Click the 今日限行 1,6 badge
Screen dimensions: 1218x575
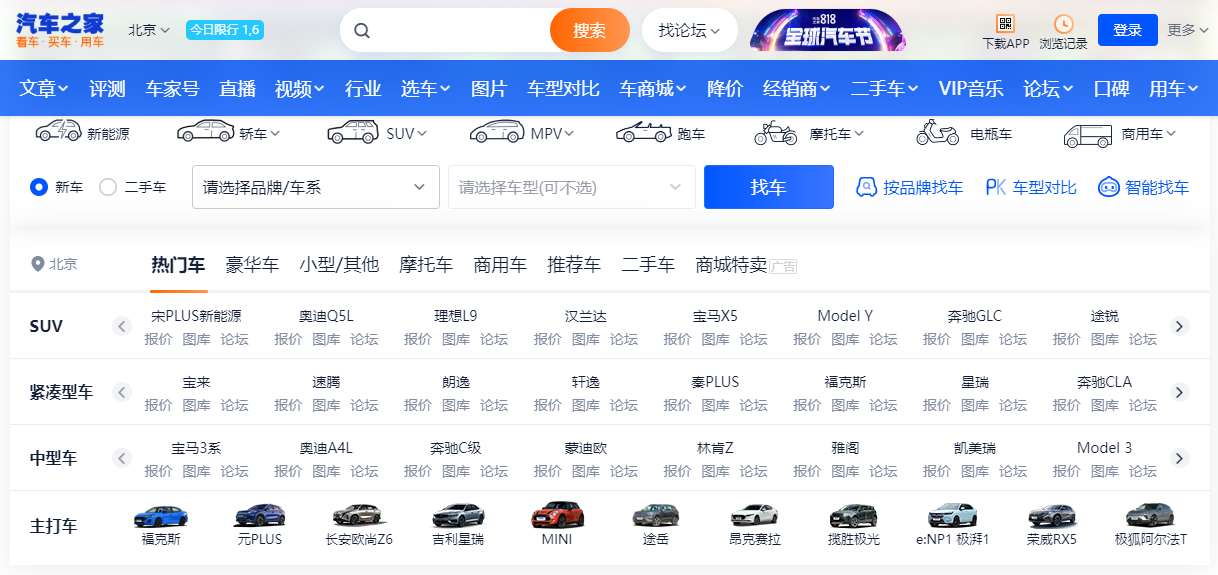point(225,30)
